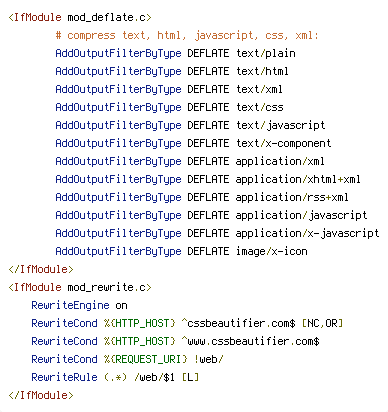
Task: Select the application/javascript MIME type
Action: pos(301,215)
